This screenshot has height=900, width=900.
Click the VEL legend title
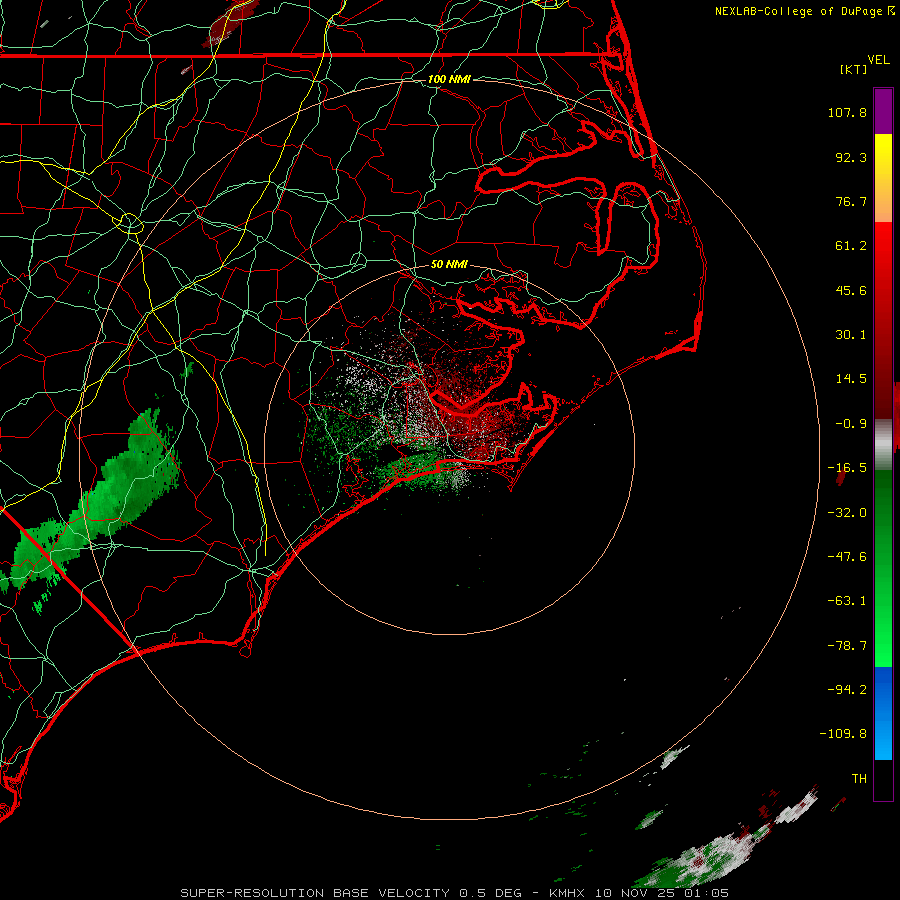click(x=878, y=60)
